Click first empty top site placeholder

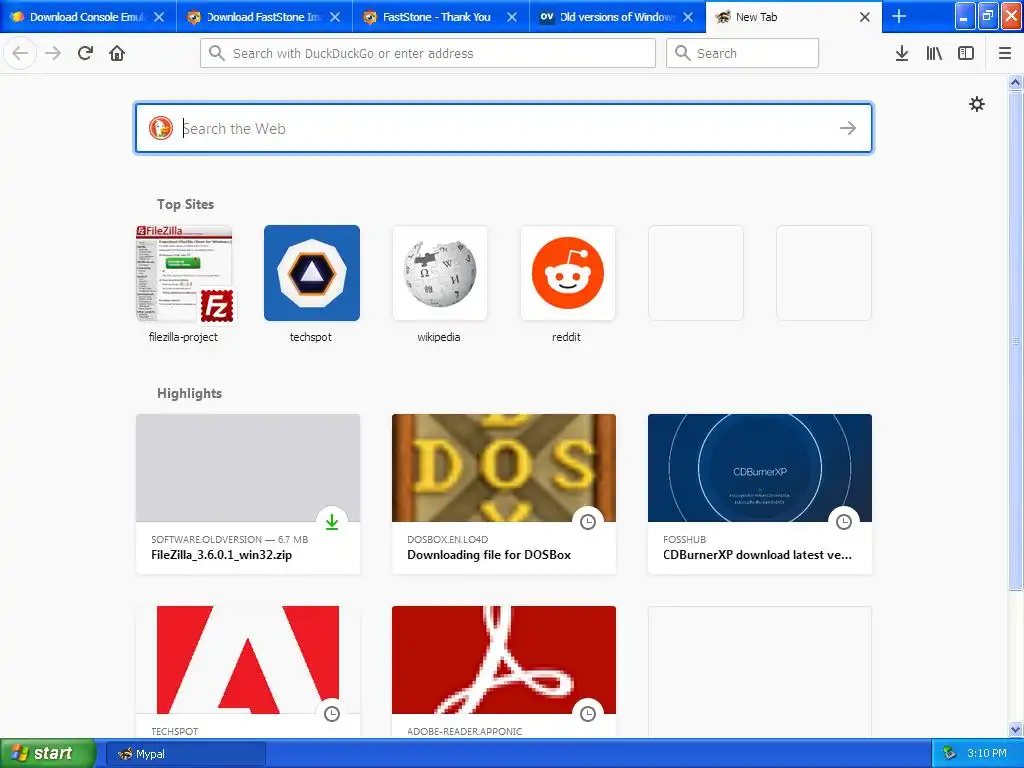click(x=696, y=273)
